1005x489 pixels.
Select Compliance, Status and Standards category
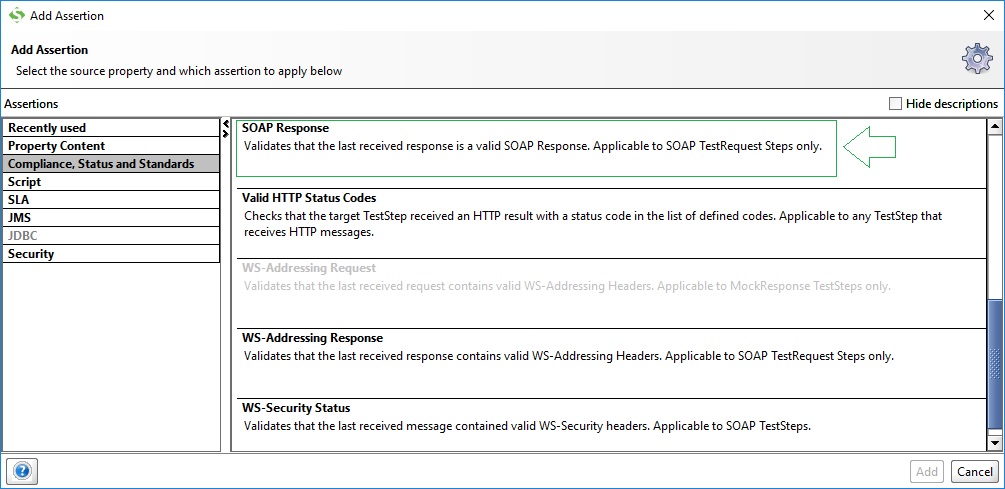(112, 163)
